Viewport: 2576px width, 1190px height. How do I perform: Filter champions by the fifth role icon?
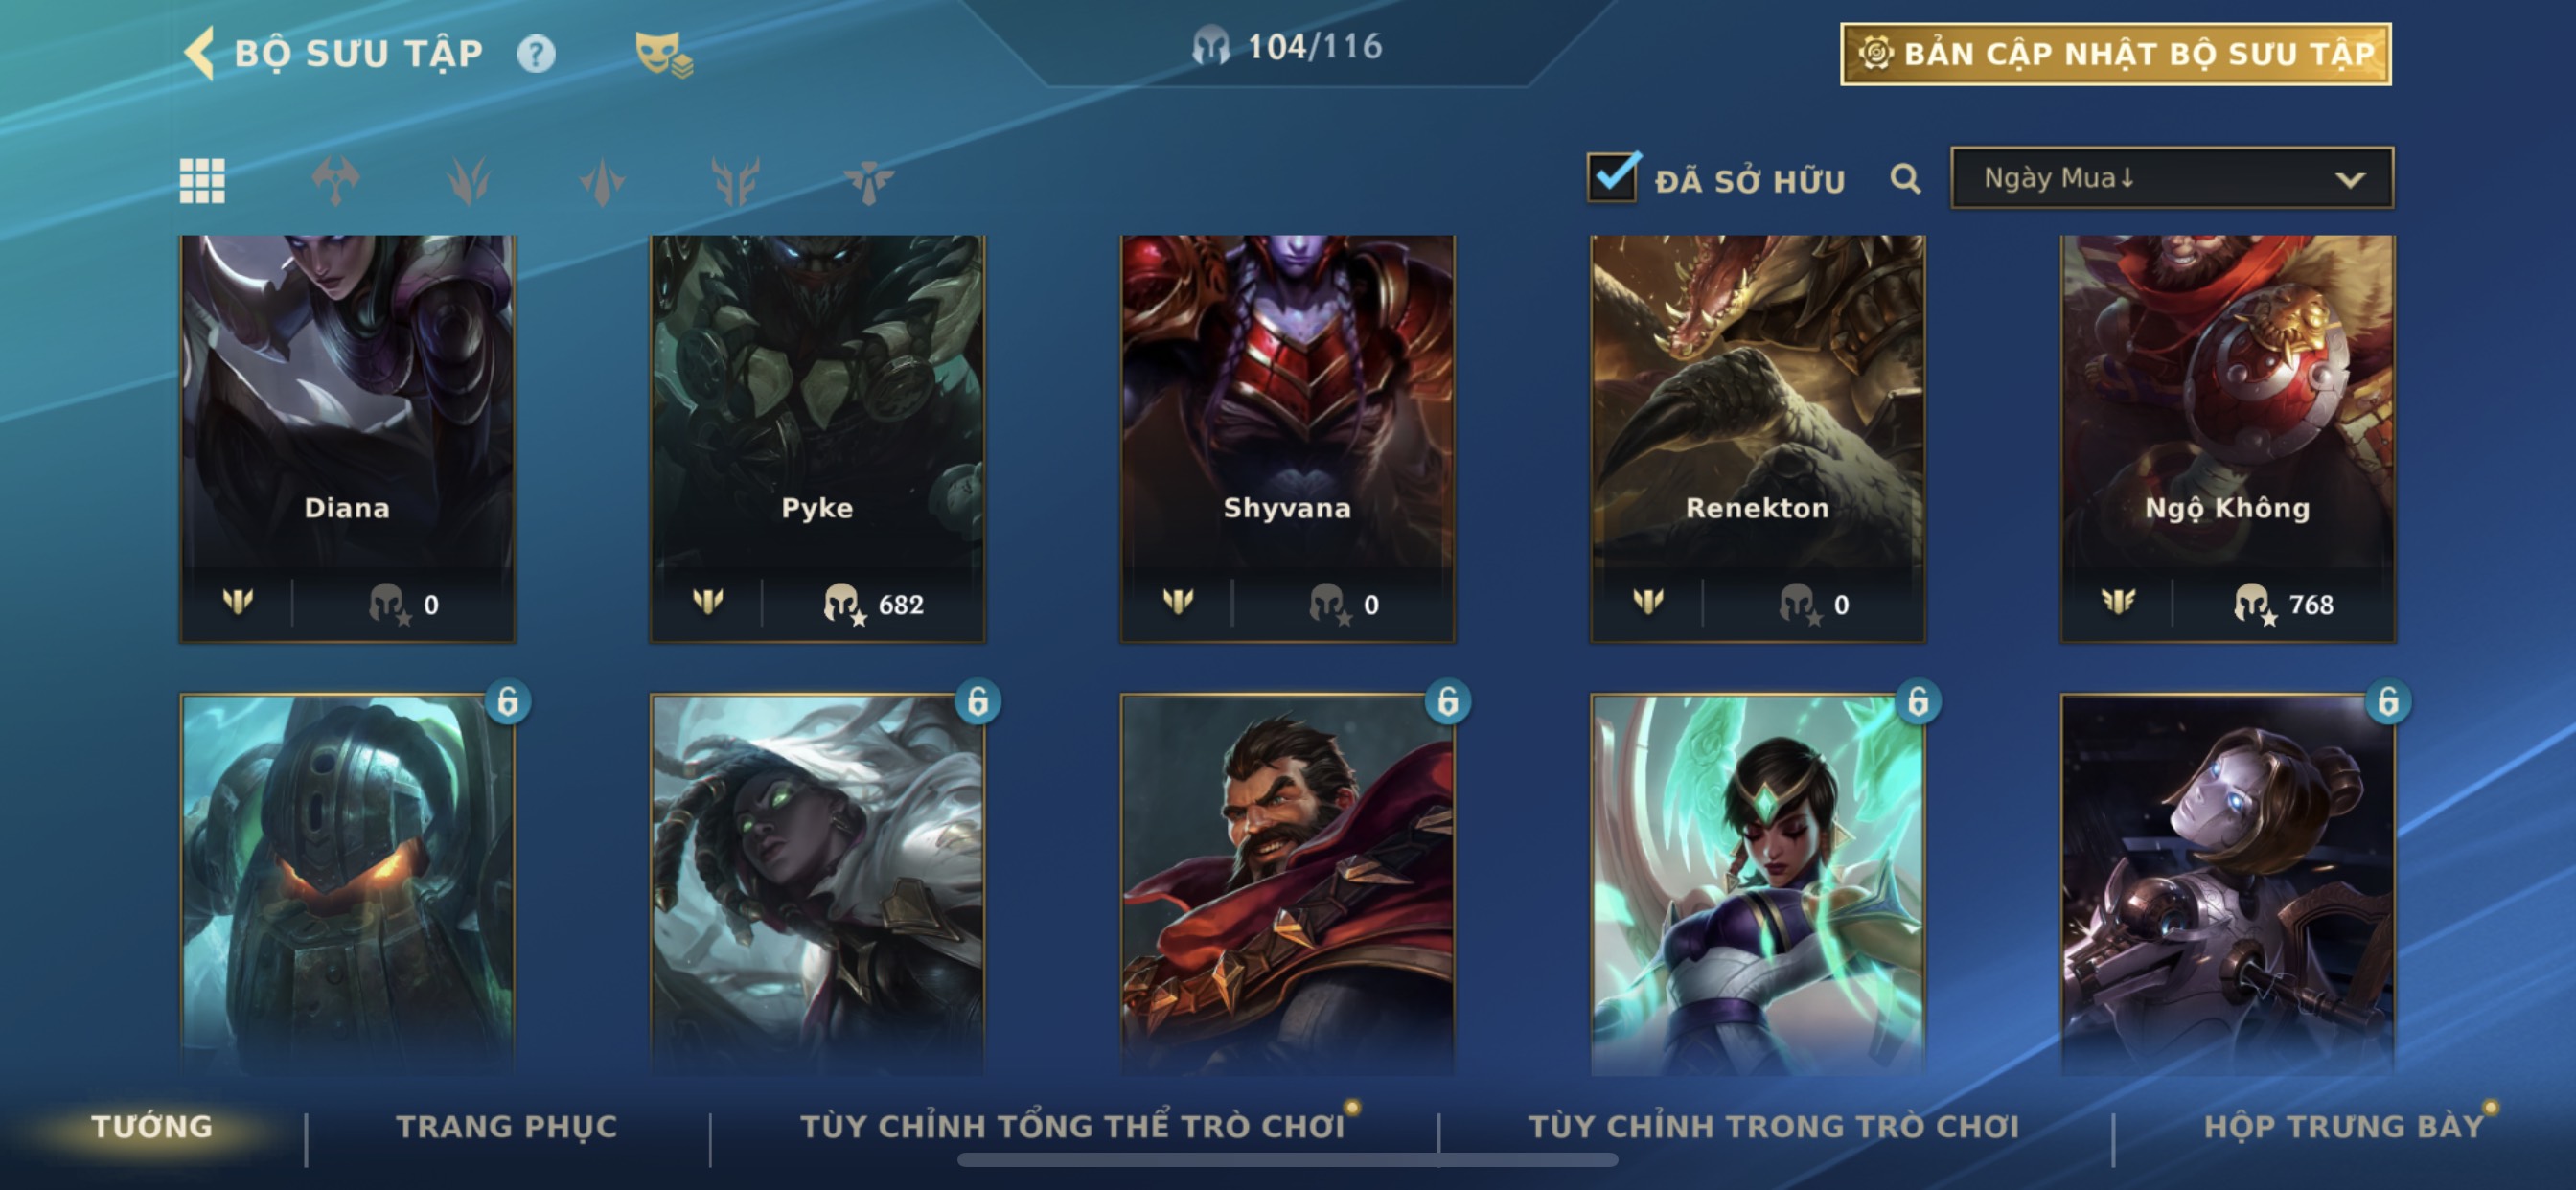click(868, 182)
